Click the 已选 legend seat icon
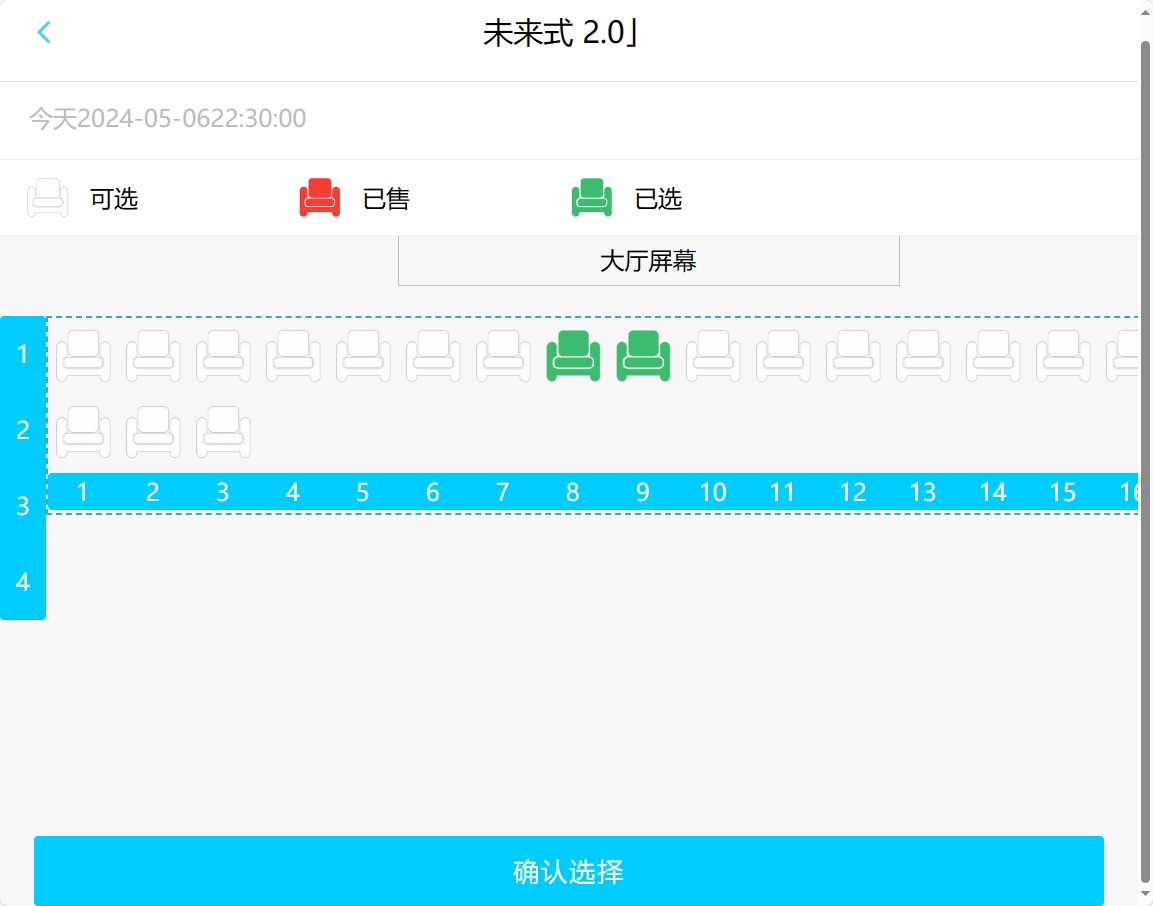This screenshot has height=906, width=1153. coord(591,197)
